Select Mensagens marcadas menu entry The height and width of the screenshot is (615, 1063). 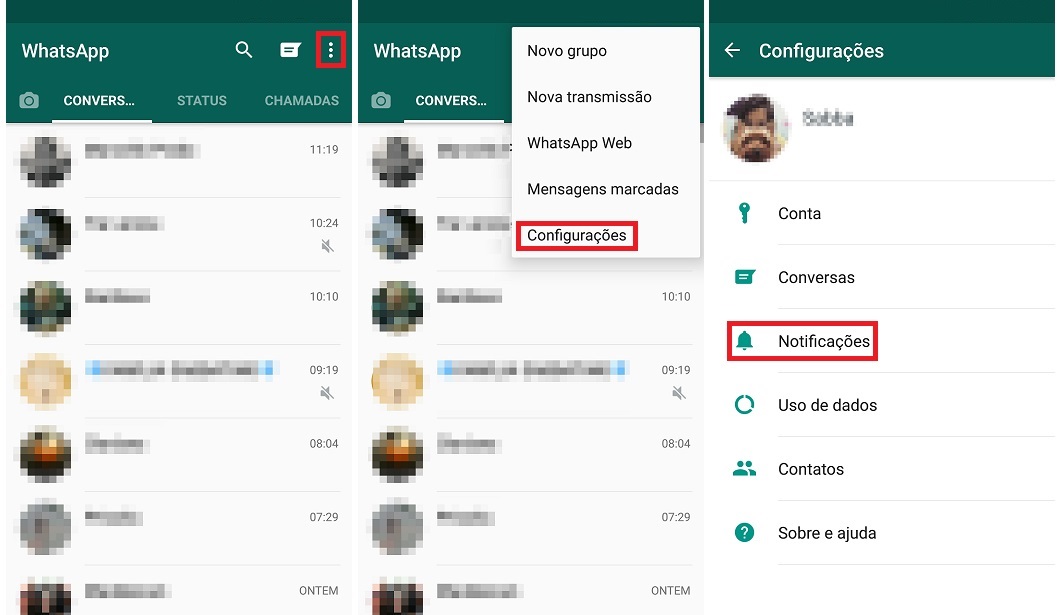[x=603, y=189]
